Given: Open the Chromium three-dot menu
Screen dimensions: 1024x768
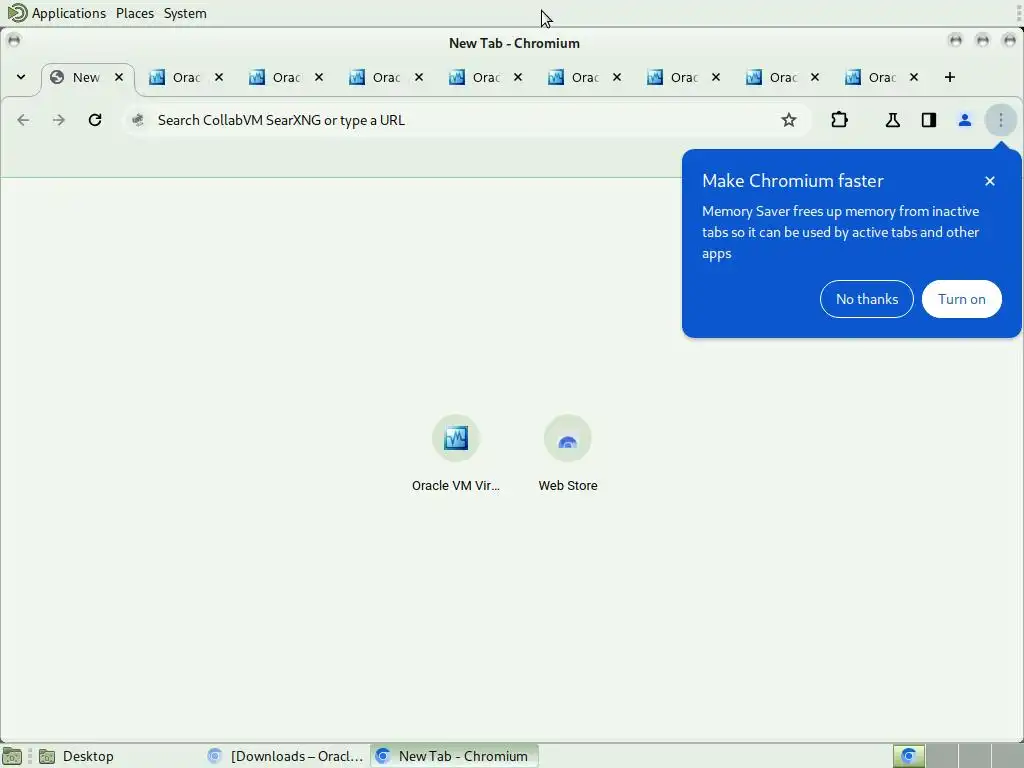Looking at the screenshot, I should click(1000, 120).
